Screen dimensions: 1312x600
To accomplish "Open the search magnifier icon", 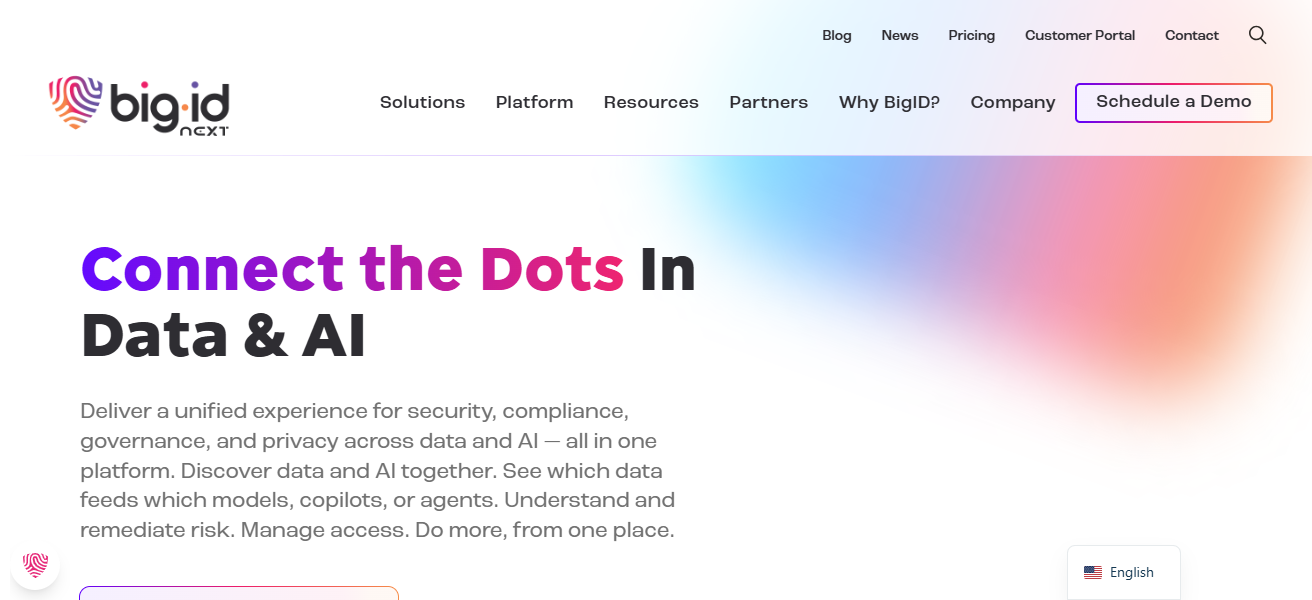I will pos(1257,35).
